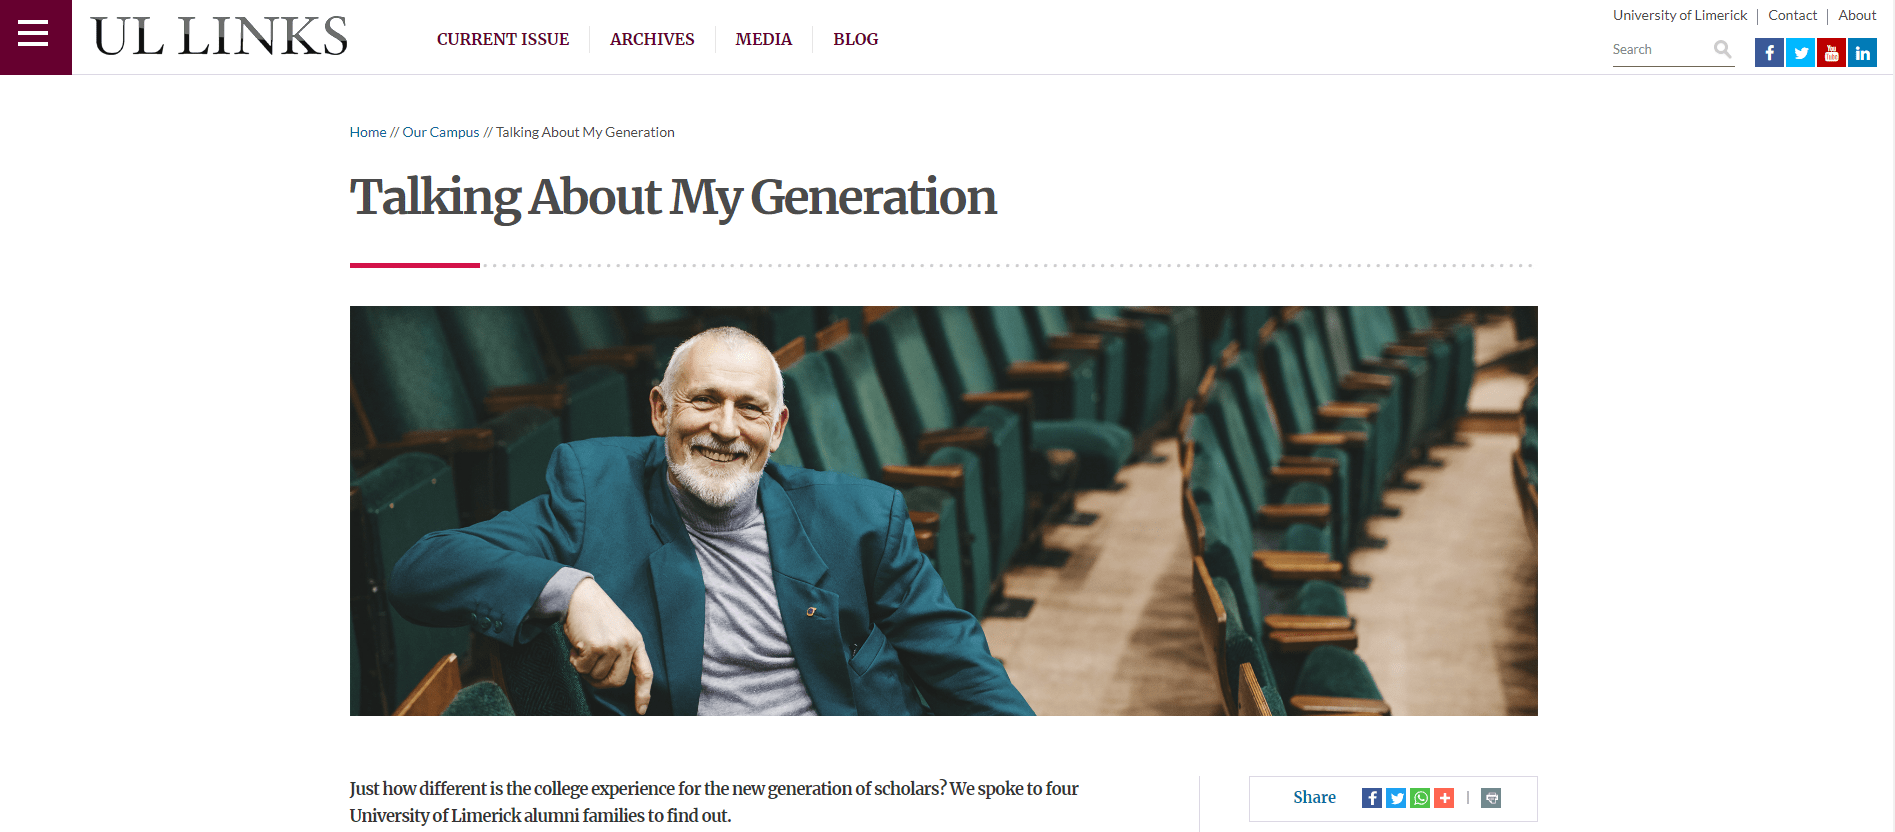Click the Home breadcrumb link

[368, 132]
